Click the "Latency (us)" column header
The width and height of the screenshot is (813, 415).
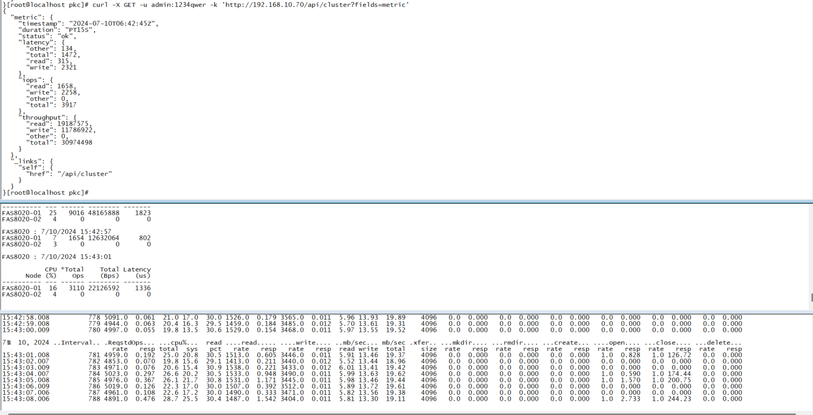click(x=137, y=272)
